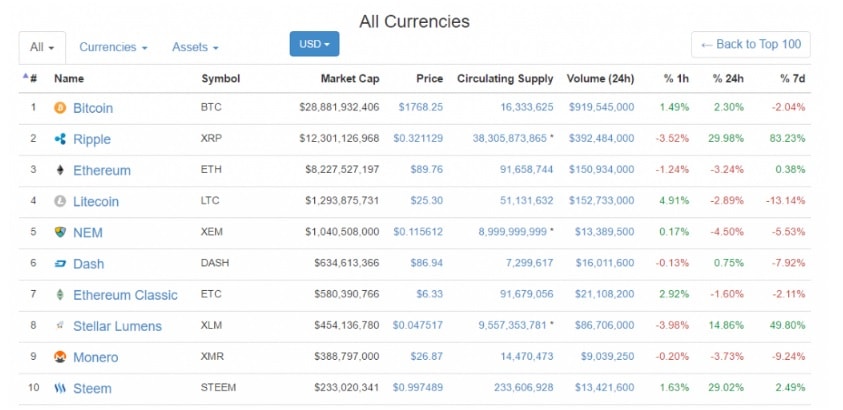Click the Bitcoin coin logo icon

coord(60,108)
